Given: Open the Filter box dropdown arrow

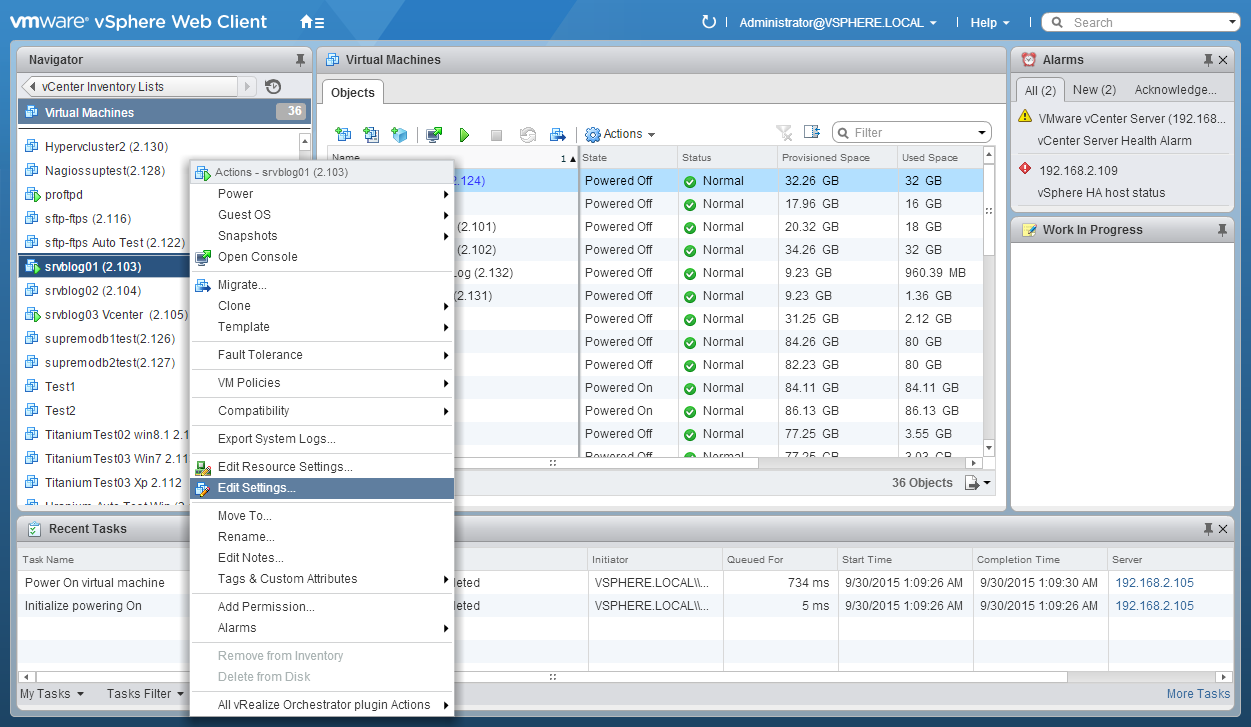Looking at the screenshot, I should pyautogui.click(x=982, y=133).
